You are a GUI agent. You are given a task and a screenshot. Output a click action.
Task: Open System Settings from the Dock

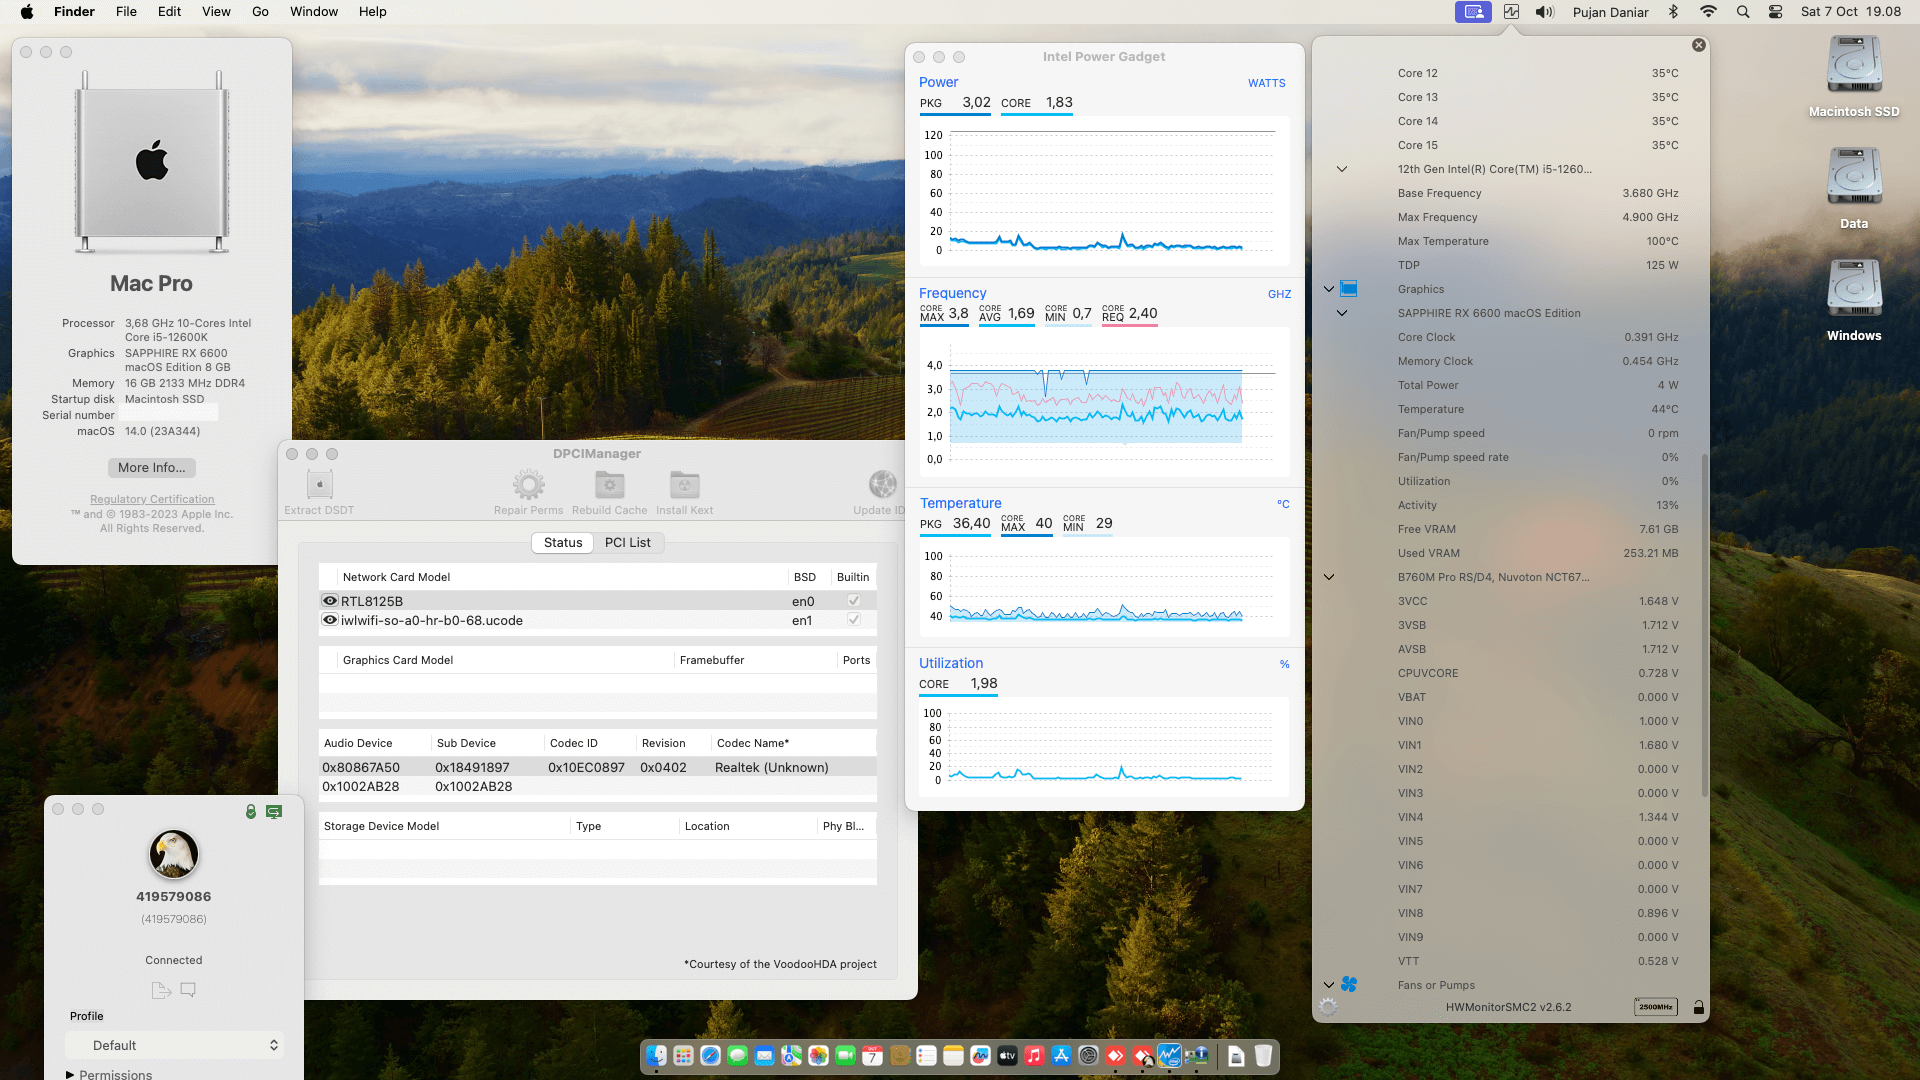coord(1088,1055)
